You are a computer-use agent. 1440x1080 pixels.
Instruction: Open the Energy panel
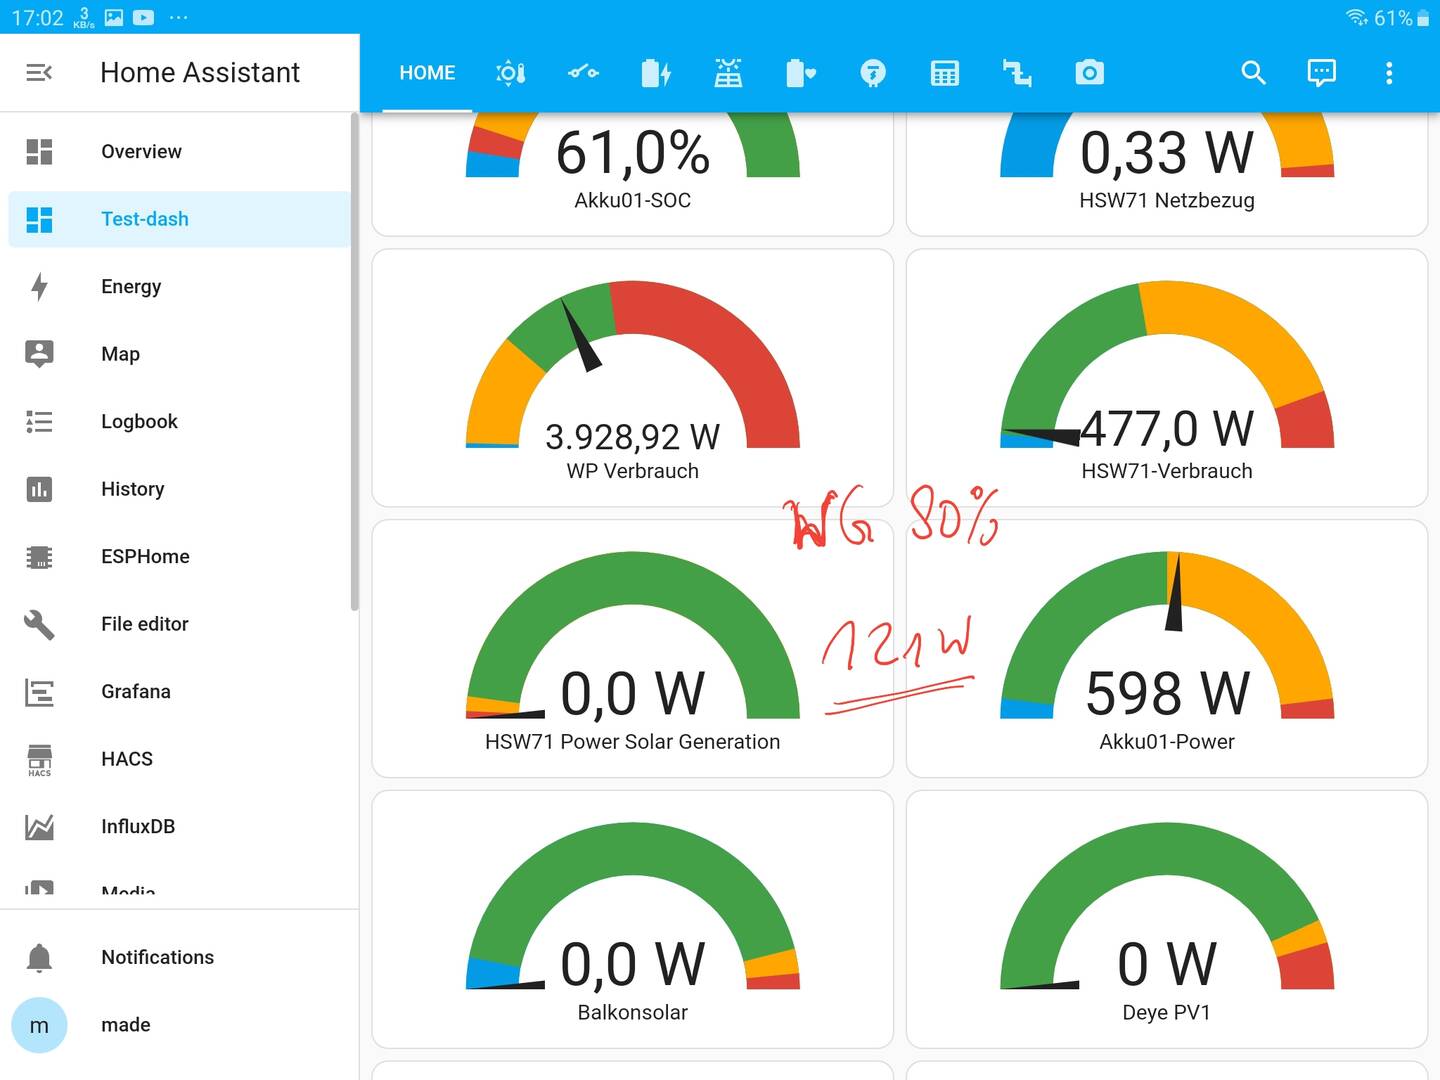point(180,286)
